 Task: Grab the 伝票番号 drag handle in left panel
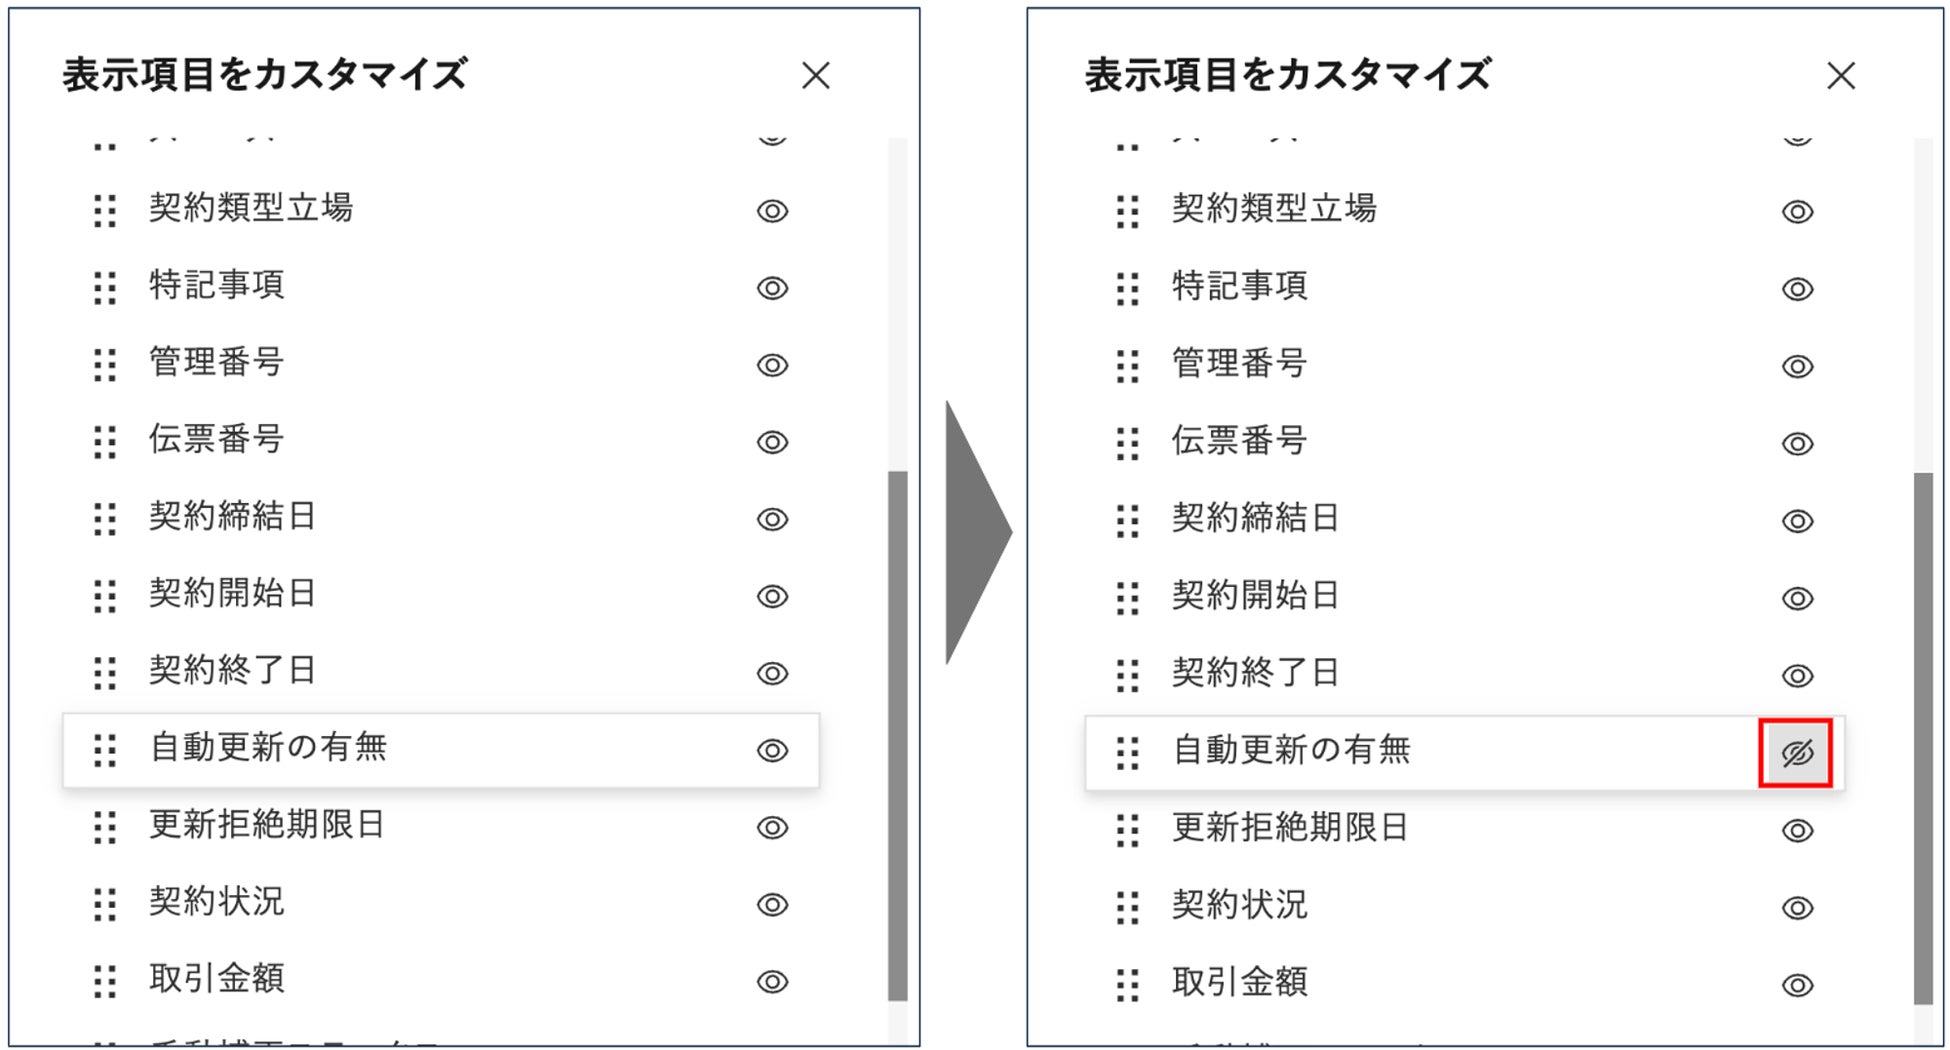(x=105, y=442)
